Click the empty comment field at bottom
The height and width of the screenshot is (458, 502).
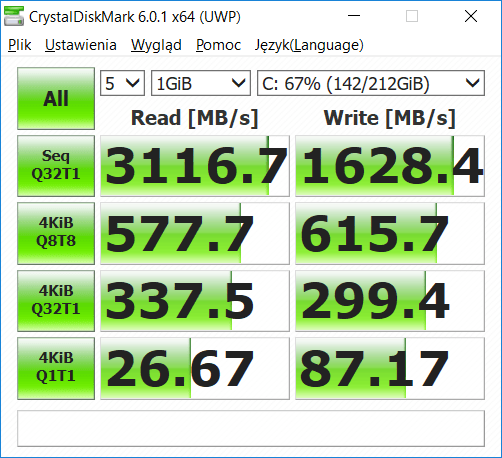point(251,428)
